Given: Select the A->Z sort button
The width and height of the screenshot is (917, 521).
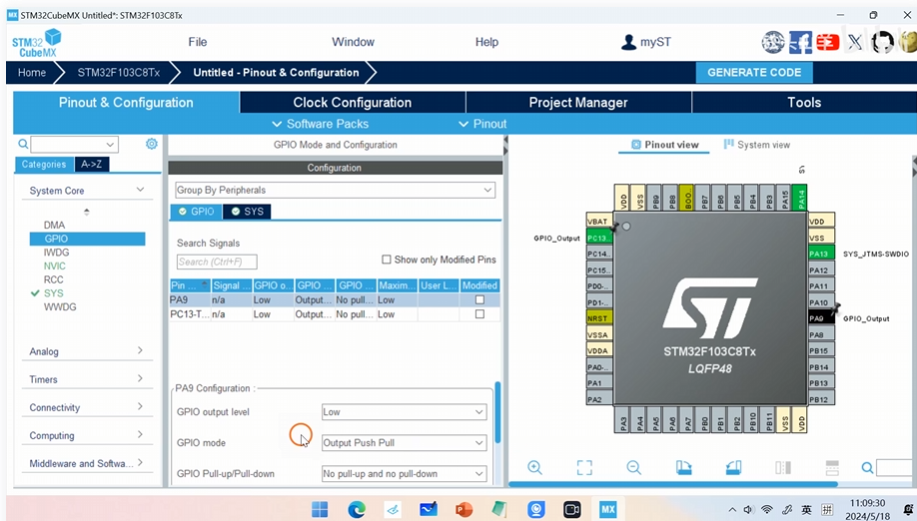Looking at the screenshot, I should [92, 164].
